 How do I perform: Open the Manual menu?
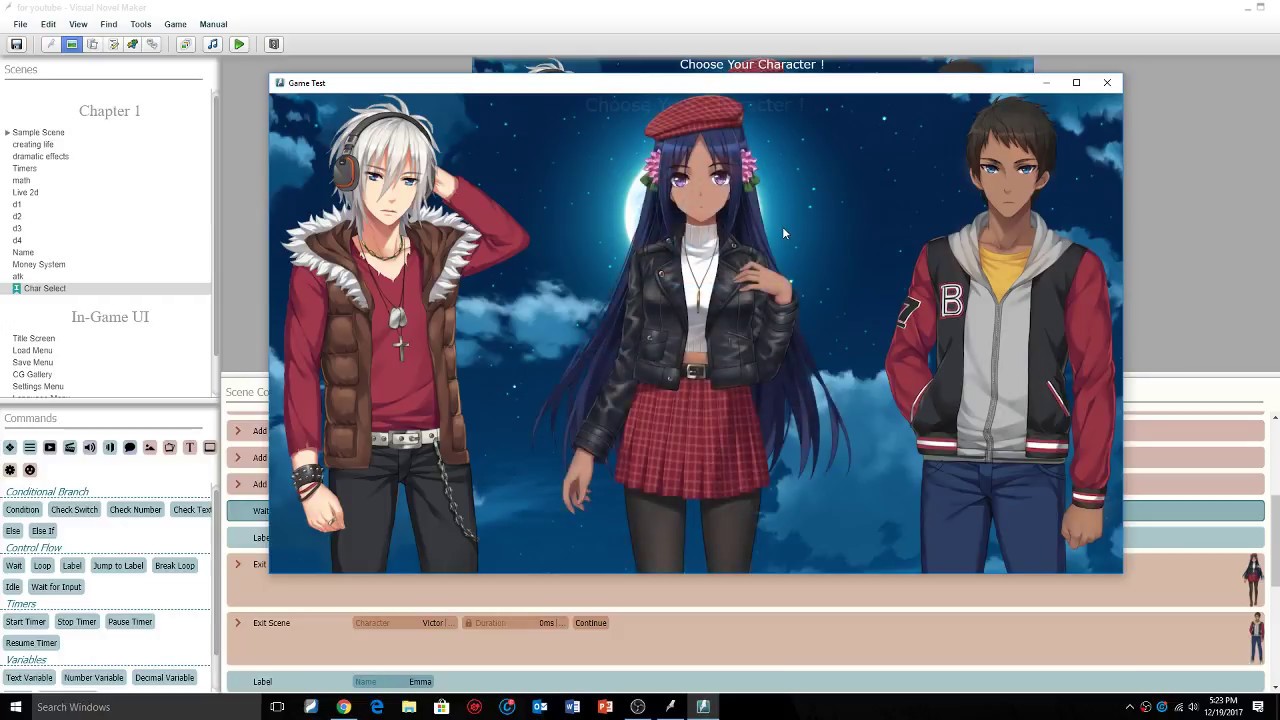coord(213,24)
